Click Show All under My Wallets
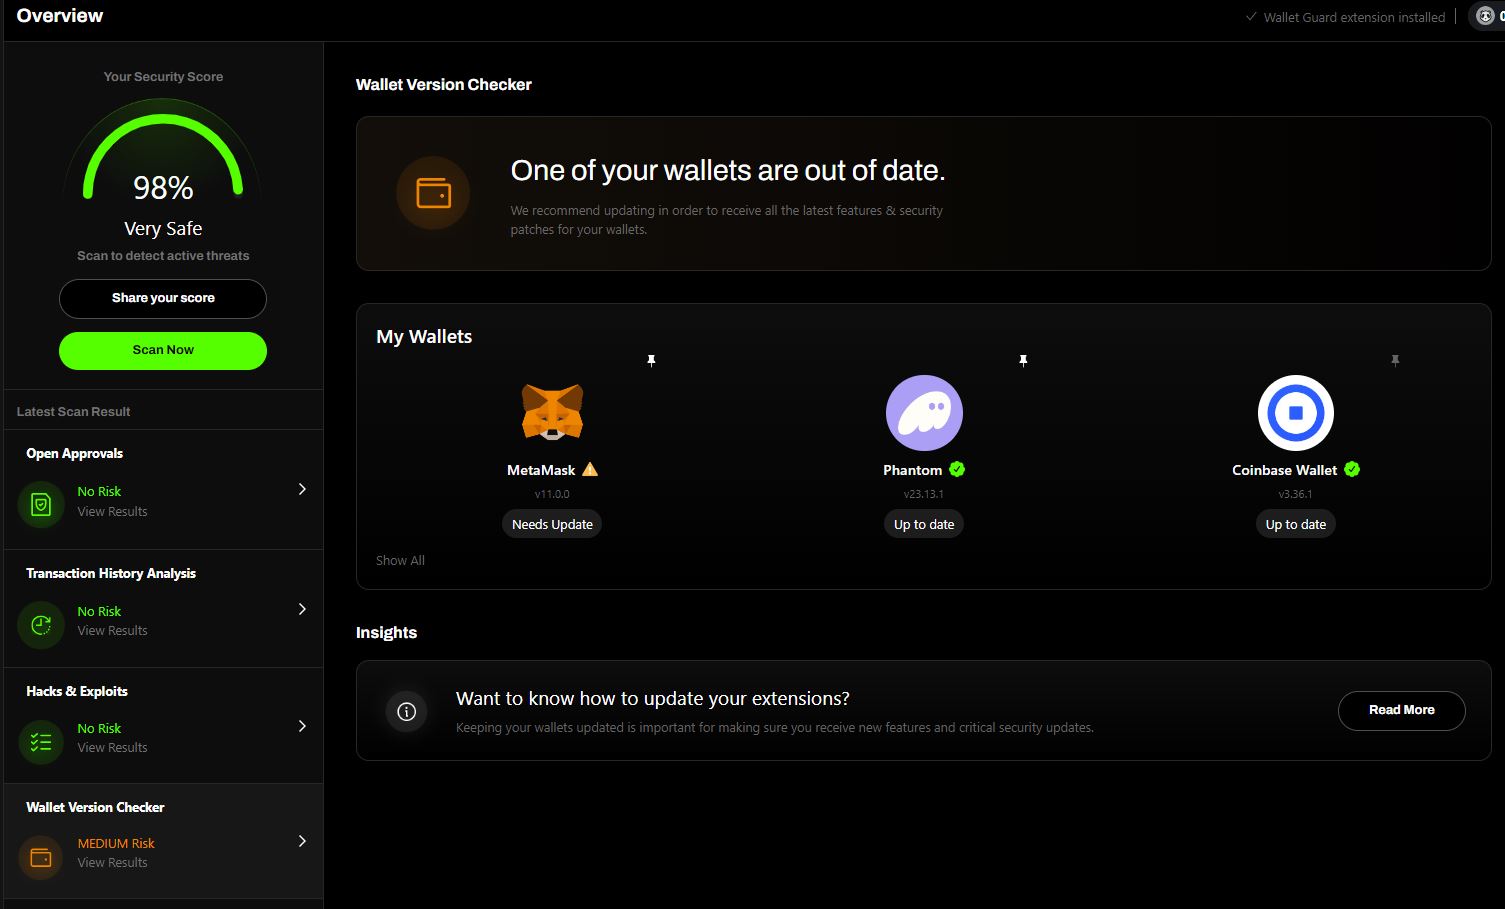Viewport: 1505px width, 909px height. click(400, 560)
